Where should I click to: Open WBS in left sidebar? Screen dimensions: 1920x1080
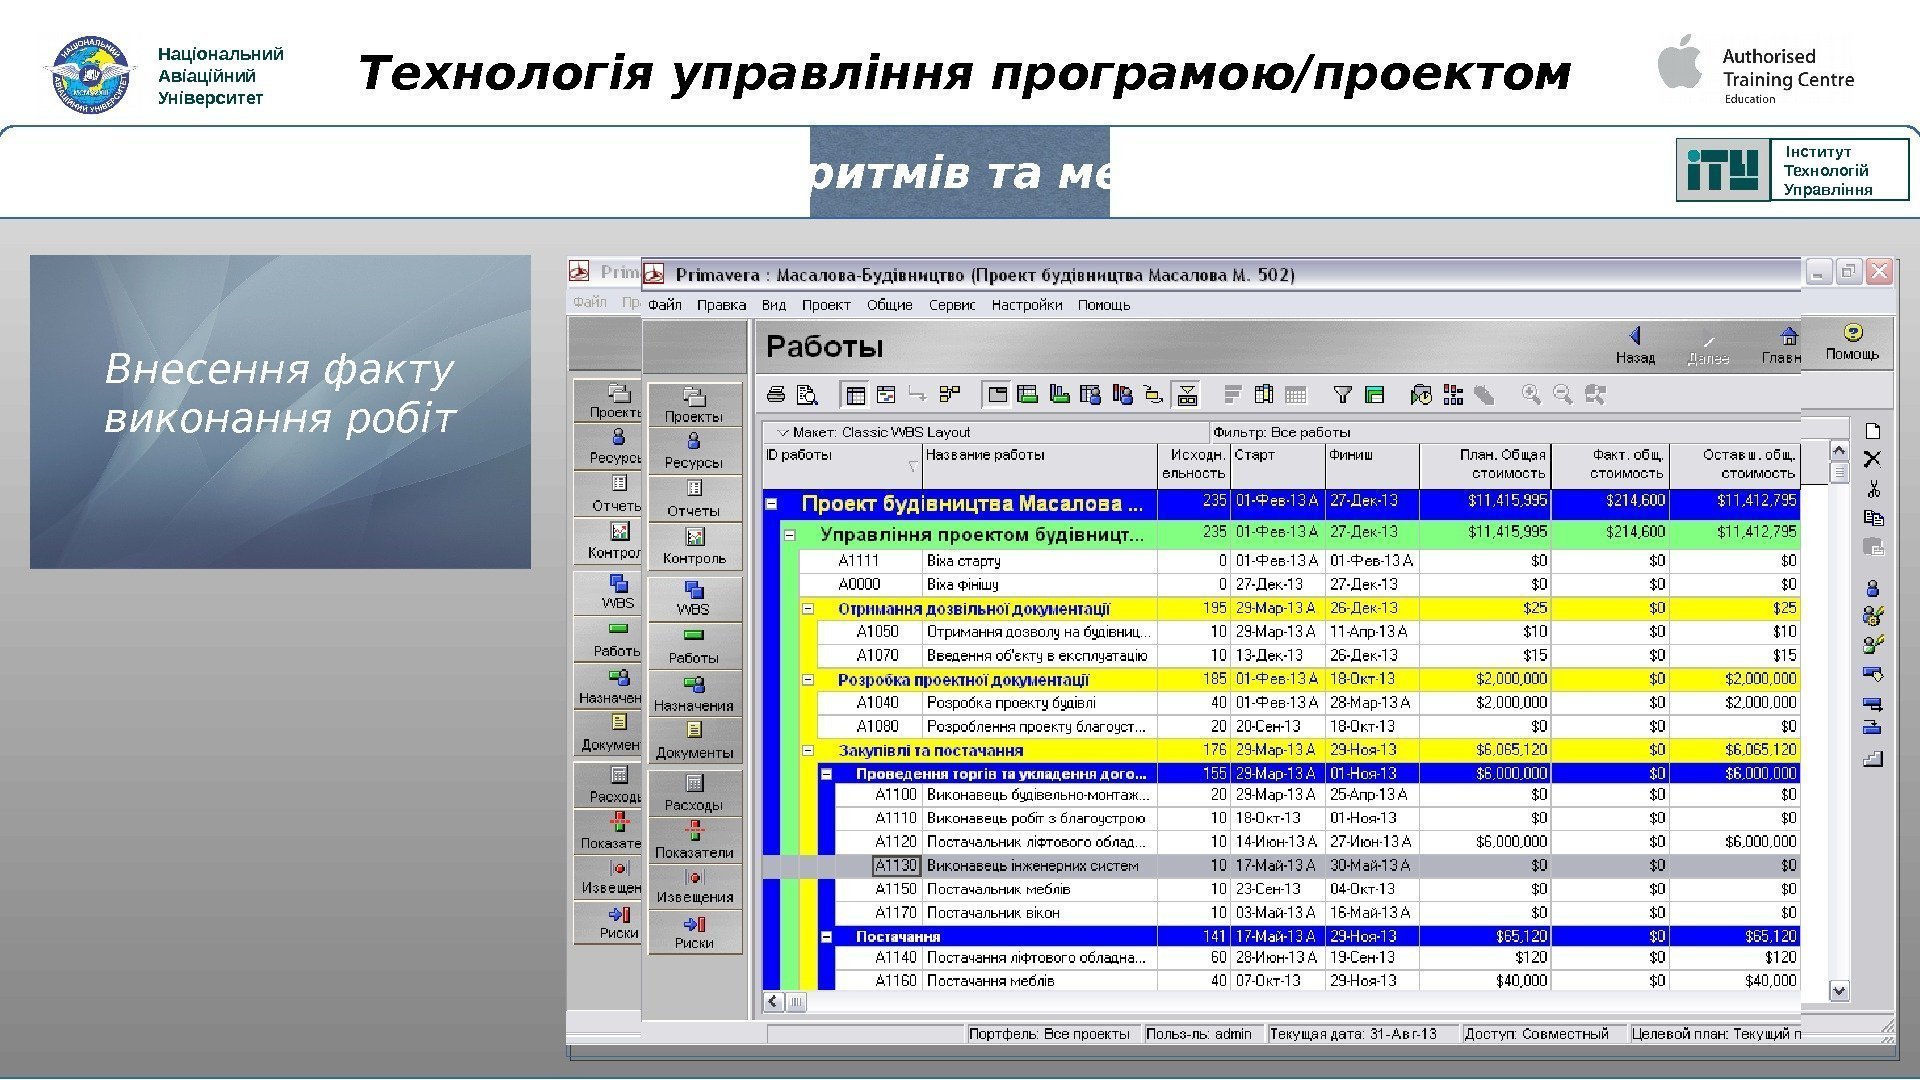(x=693, y=598)
